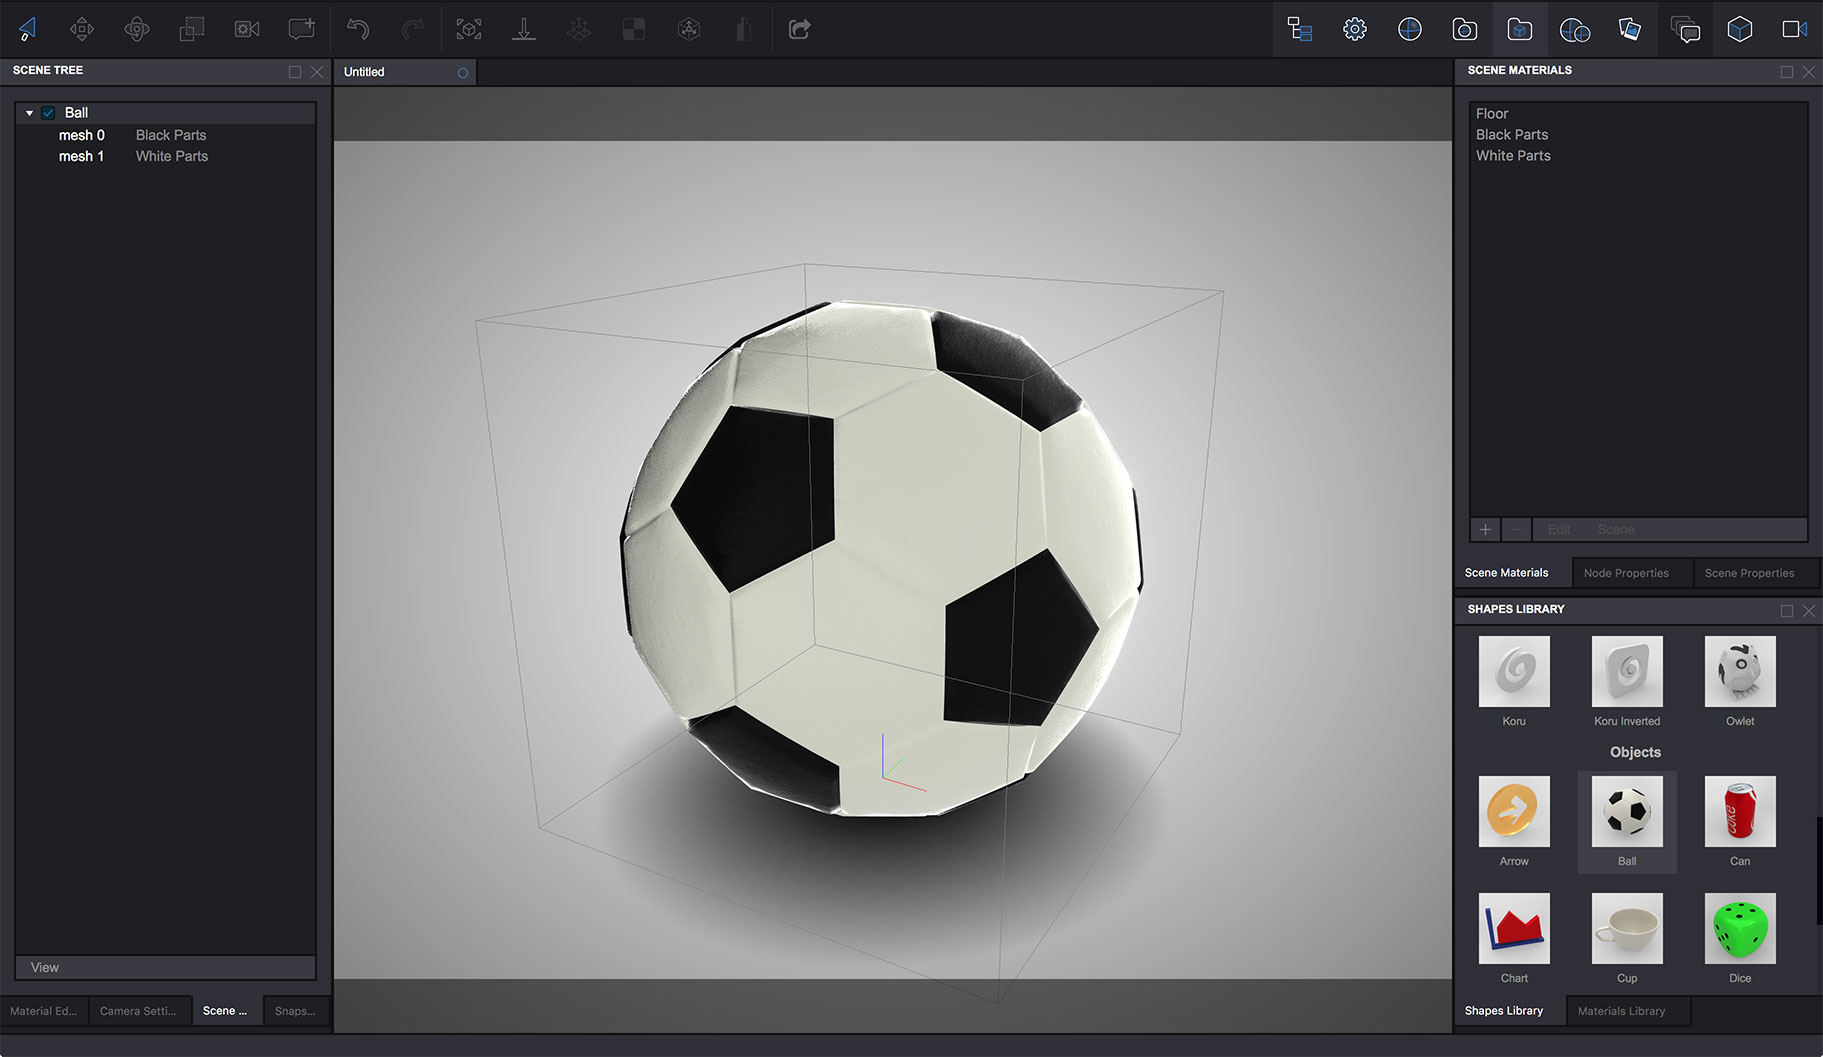Toggle visibility of the Ball node

click(47, 112)
